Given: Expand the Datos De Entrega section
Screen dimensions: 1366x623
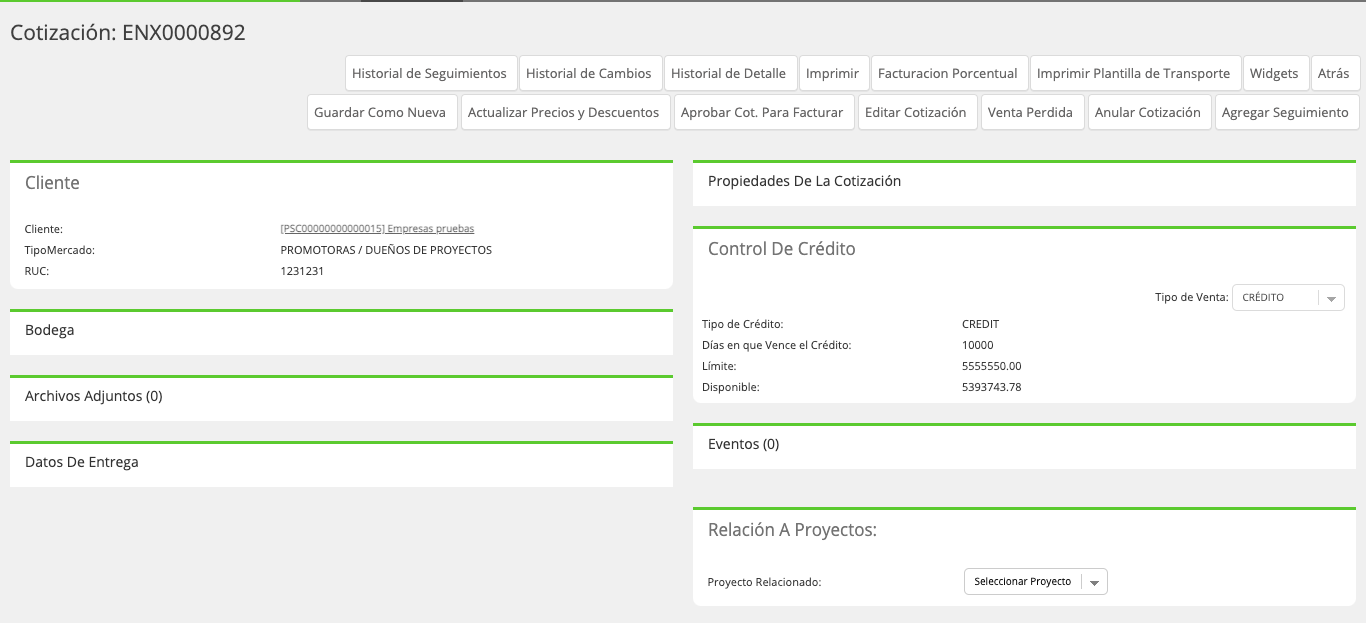Looking at the screenshot, I should point(341,463).
